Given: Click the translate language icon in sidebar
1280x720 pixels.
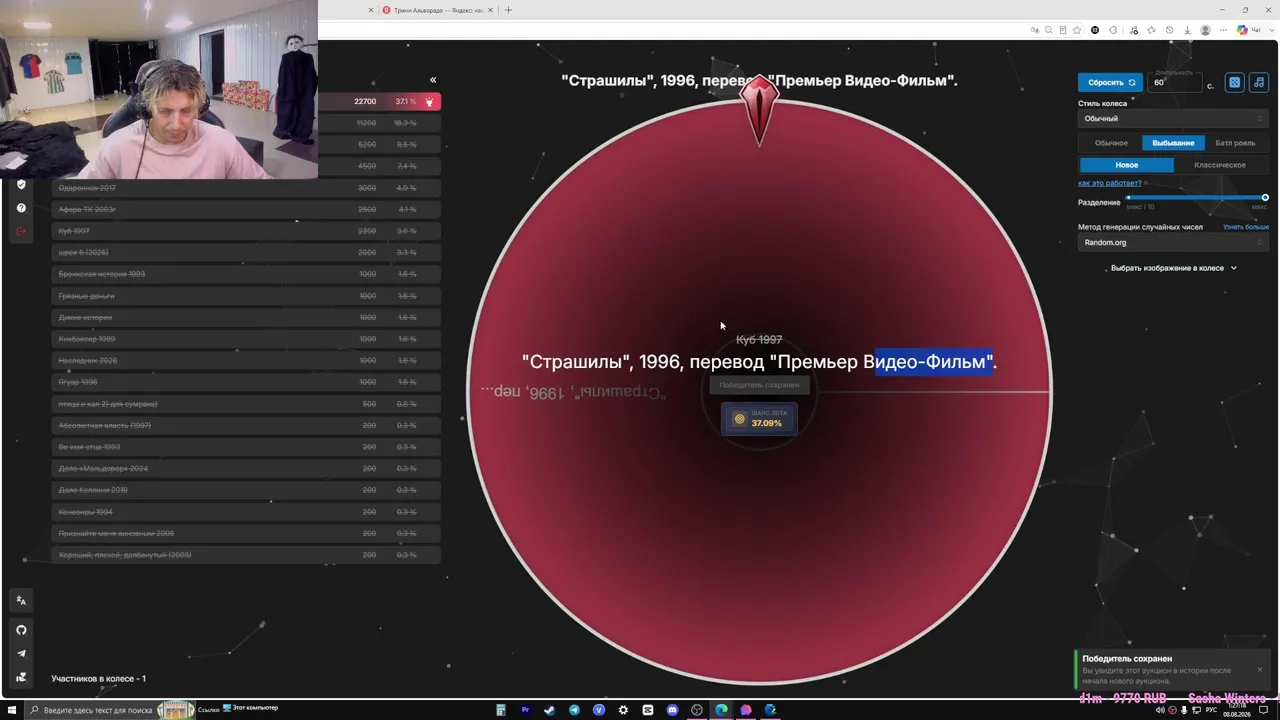Looking at the screenshot, I should pos(21,601).
